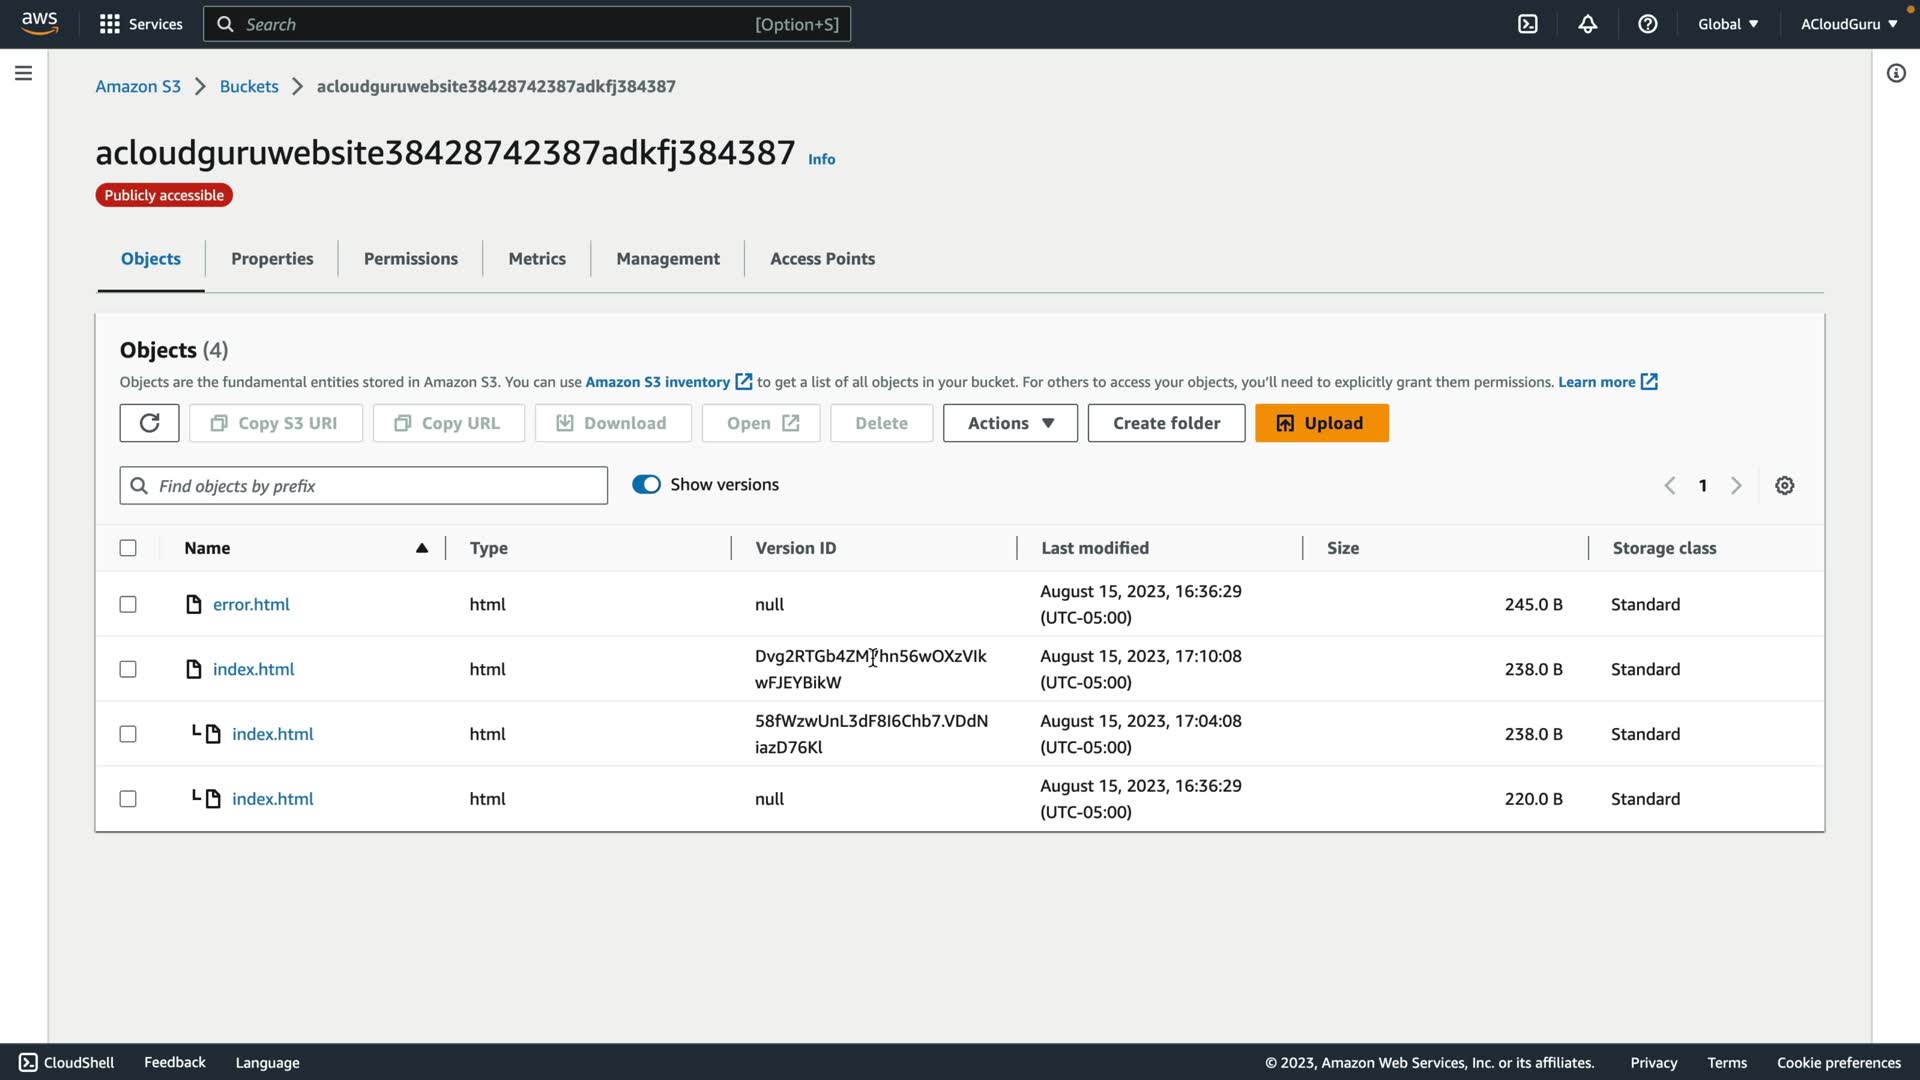Open the CloudShell icon in top bar
The image size is (1920, 1080).
1528,24
